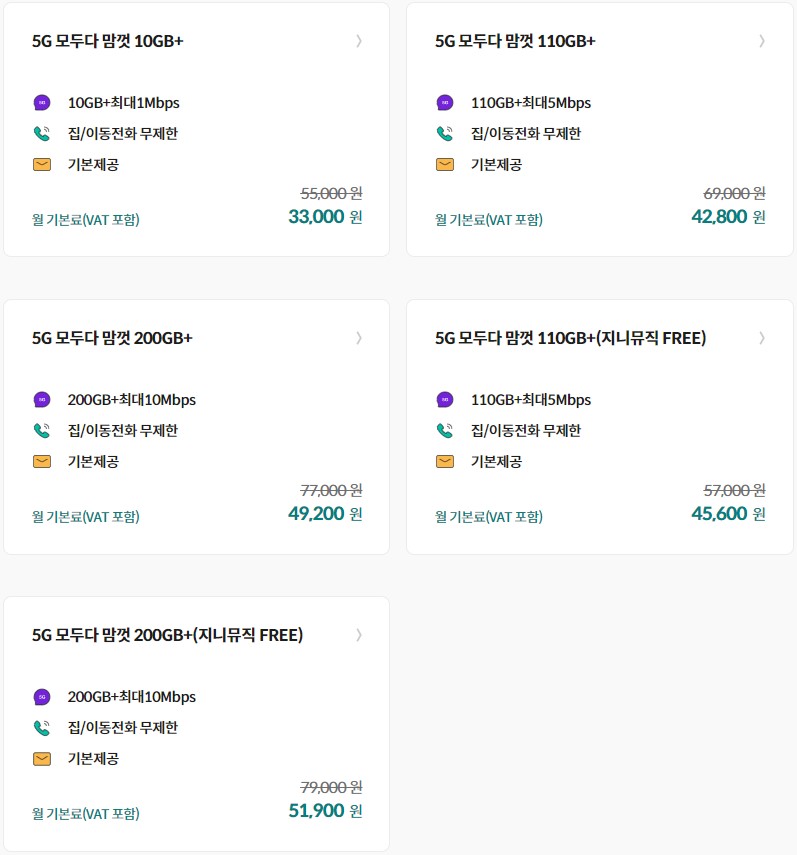
Task: Expand the 5G 모두다 맘껏 10GB+ chevron
Action: point(359,41)
